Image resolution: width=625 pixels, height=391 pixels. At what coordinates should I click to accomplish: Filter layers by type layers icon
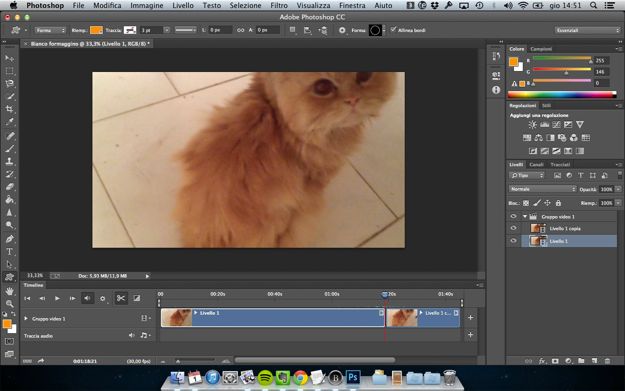(581, 175)
